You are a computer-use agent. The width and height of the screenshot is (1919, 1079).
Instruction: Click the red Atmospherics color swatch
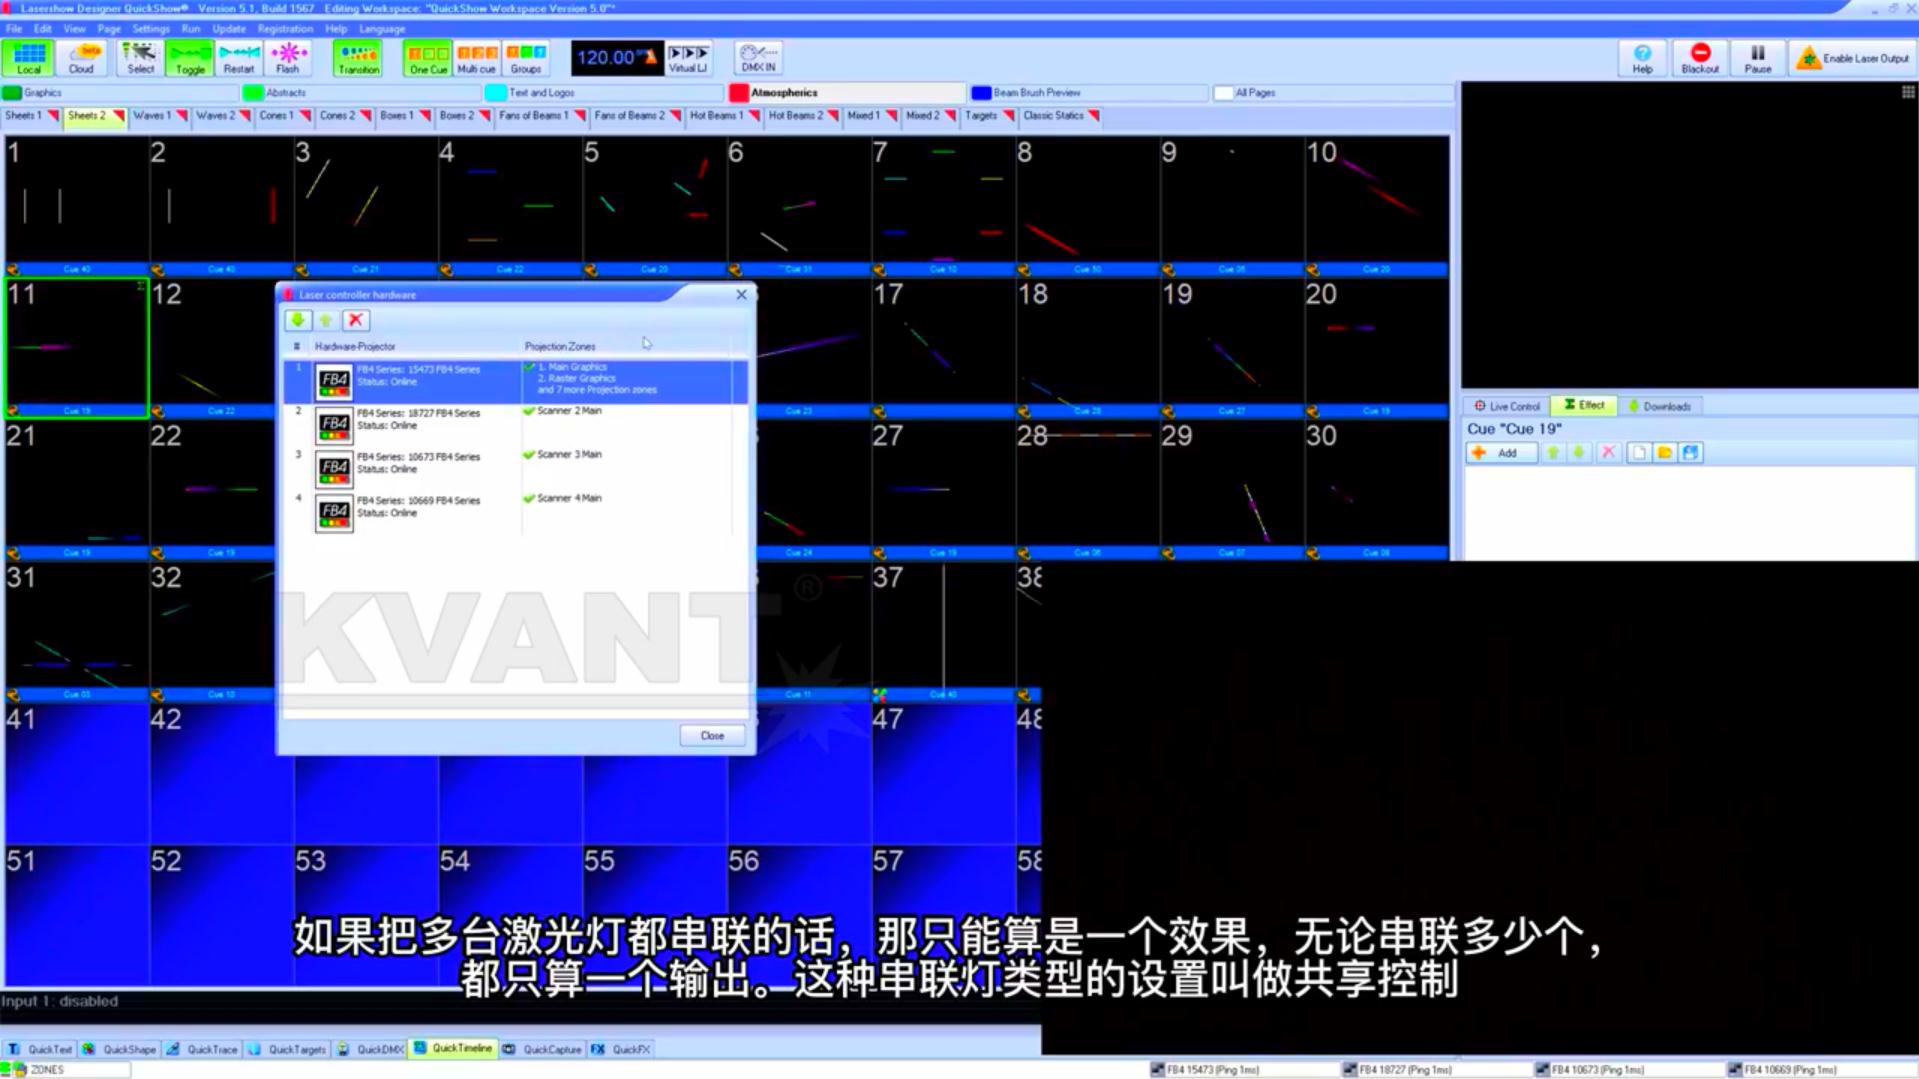point(739,93)
